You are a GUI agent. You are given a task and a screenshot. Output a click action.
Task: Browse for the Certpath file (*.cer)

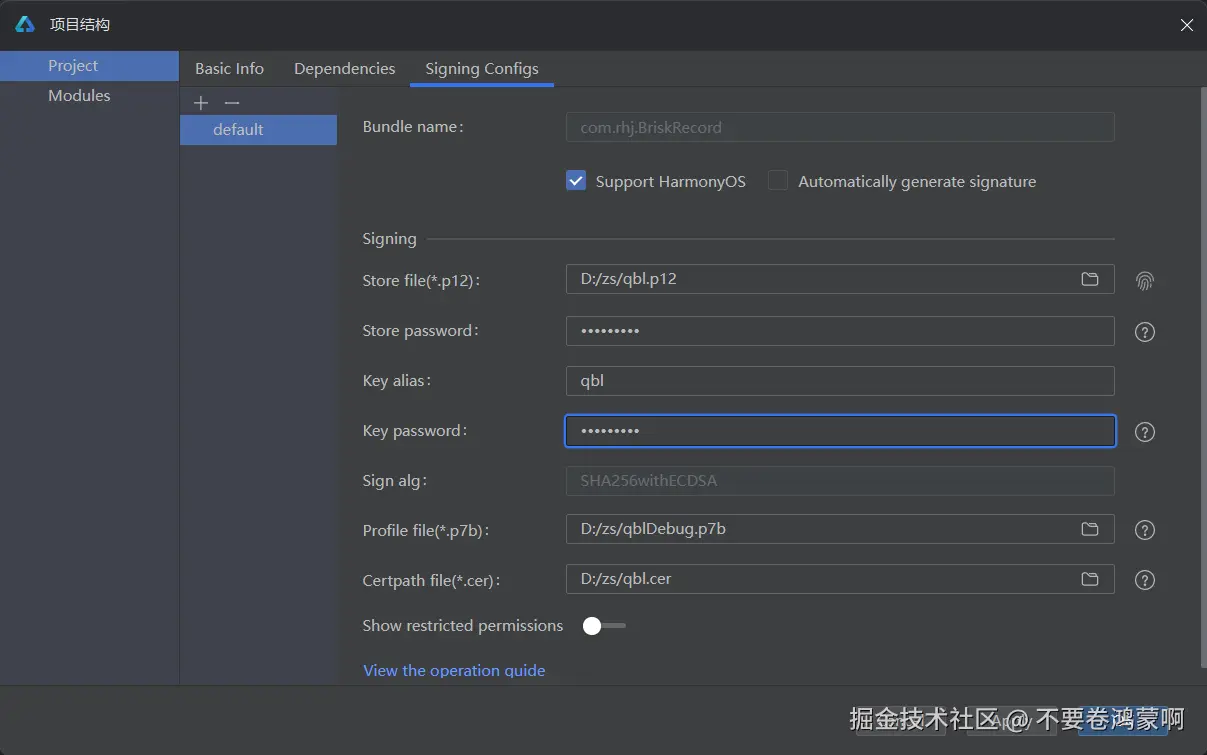[1090, 579]
